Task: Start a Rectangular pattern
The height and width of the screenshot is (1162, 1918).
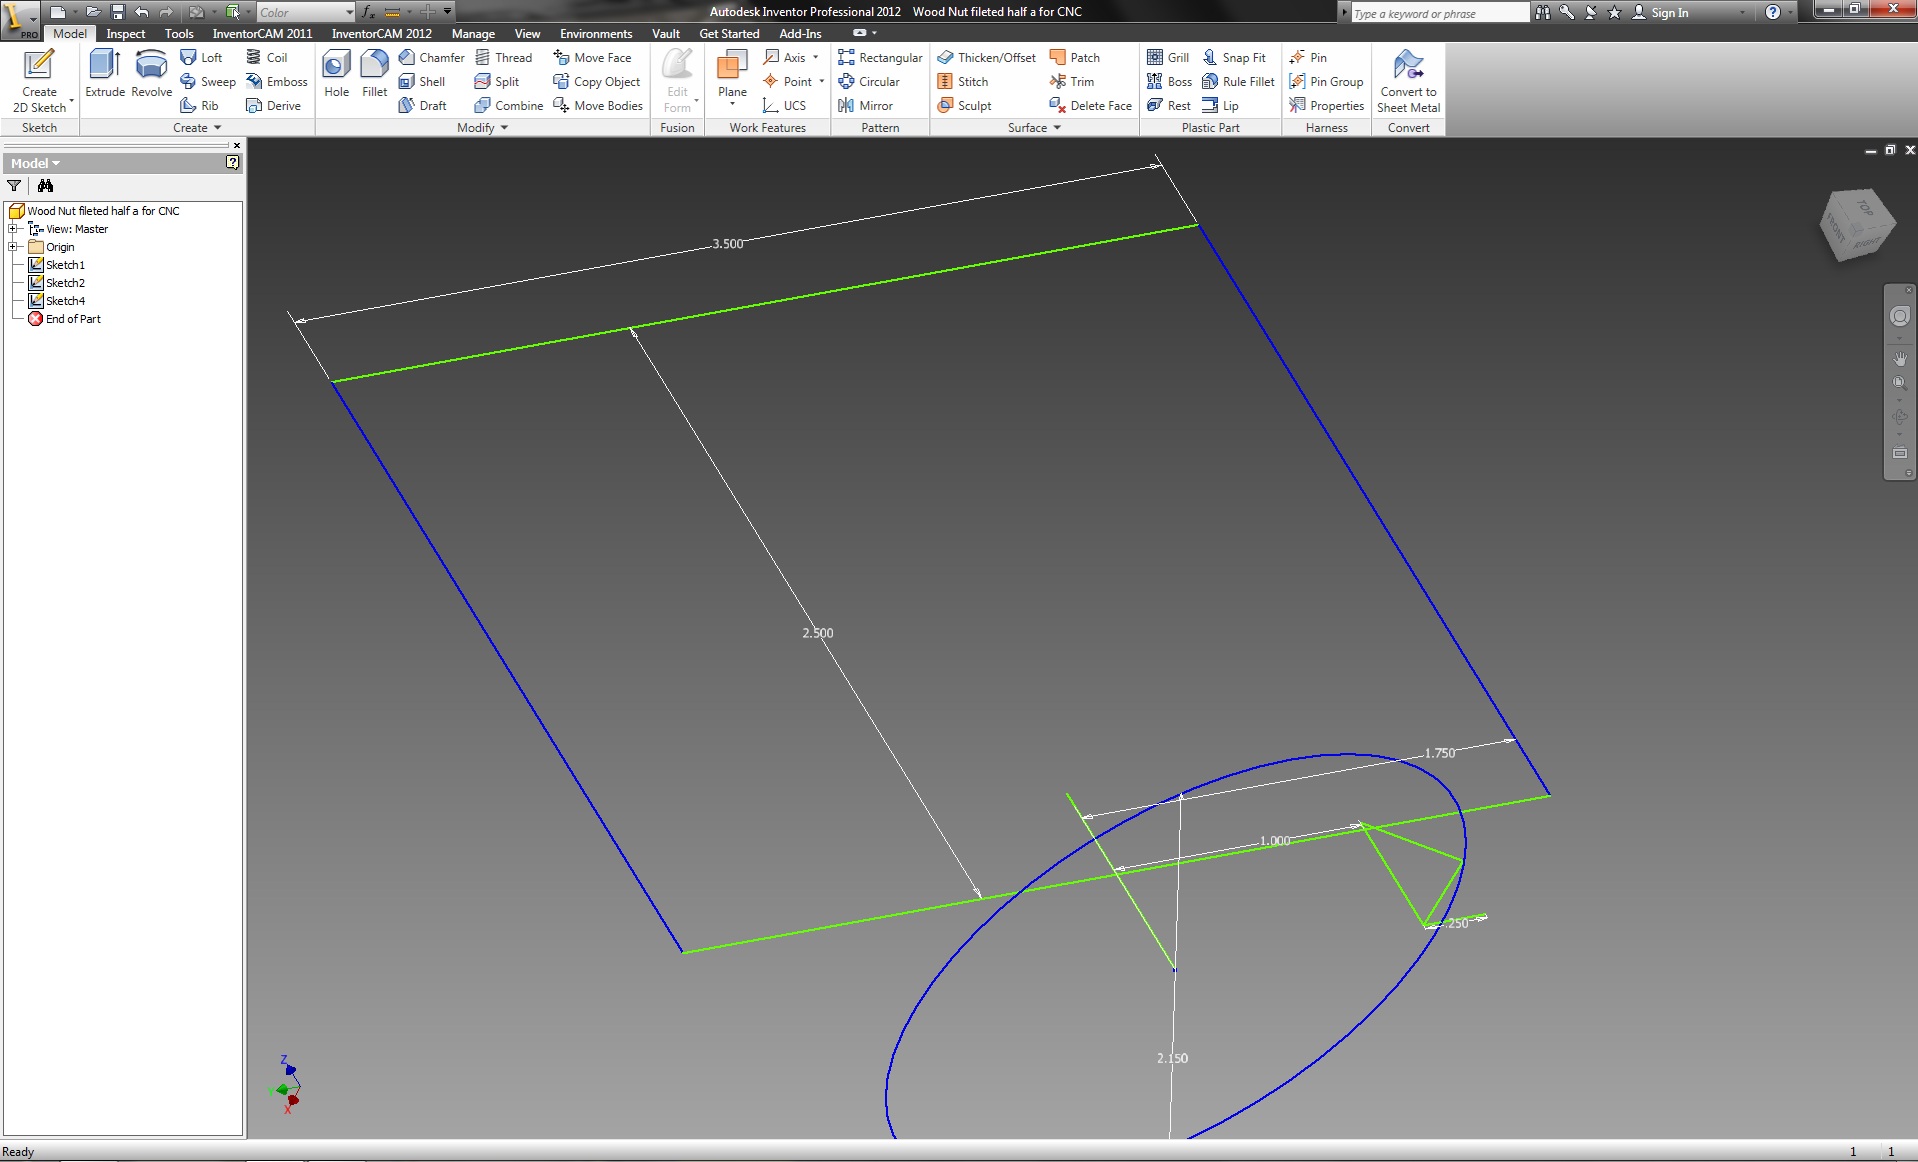Action: click(x=880, y=57)
